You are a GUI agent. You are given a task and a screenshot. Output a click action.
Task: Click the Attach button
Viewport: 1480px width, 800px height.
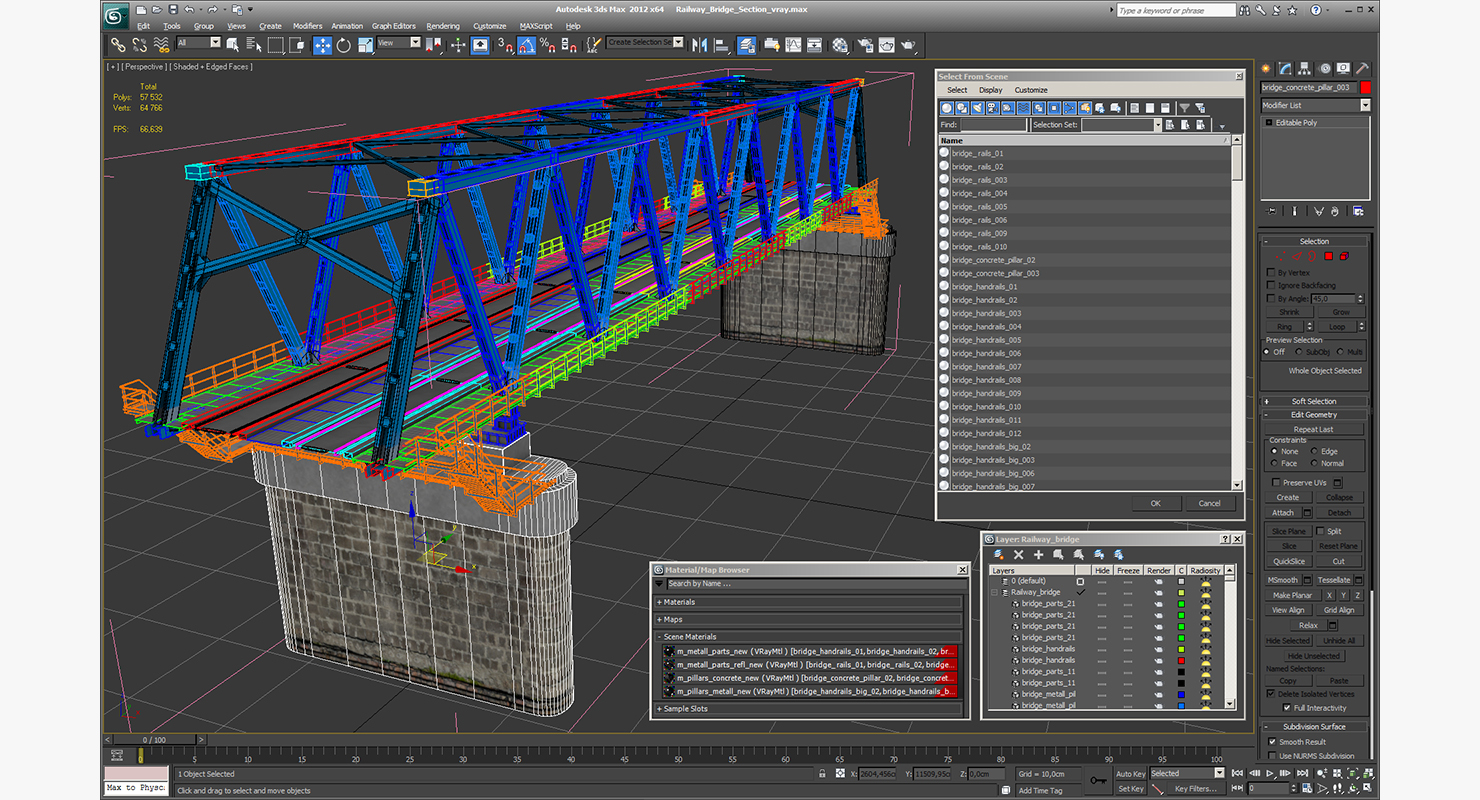coord(1283,513)
